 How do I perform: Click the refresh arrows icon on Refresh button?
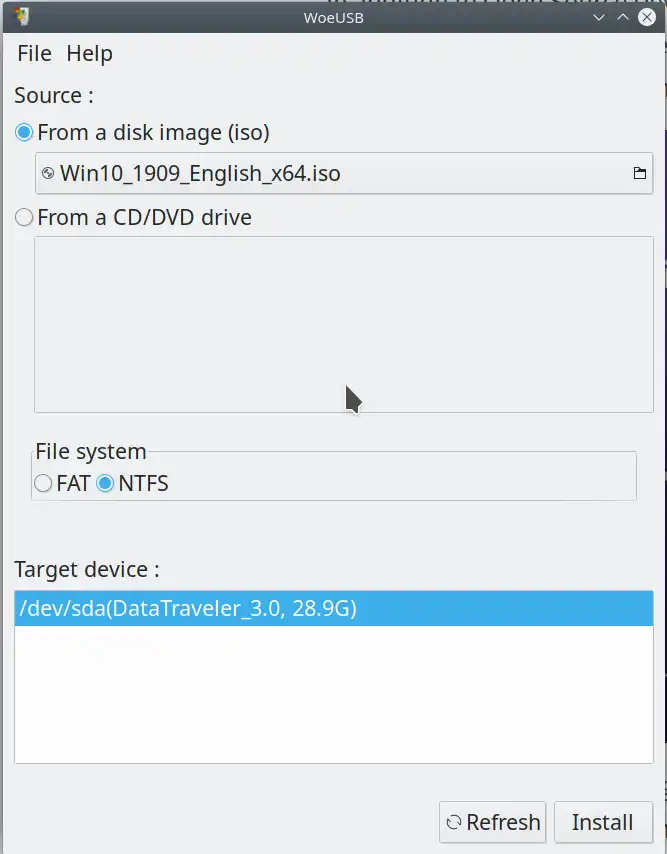pos(454,822)
